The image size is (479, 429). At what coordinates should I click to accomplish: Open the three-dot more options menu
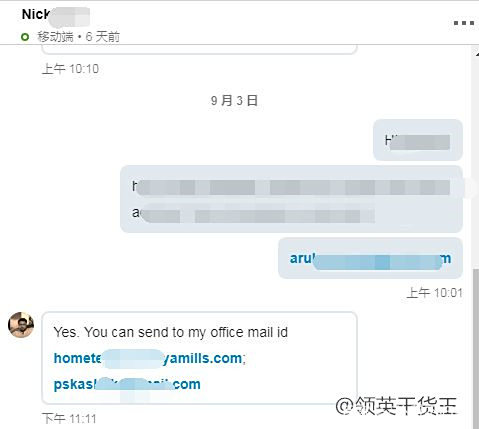point(464,23)
